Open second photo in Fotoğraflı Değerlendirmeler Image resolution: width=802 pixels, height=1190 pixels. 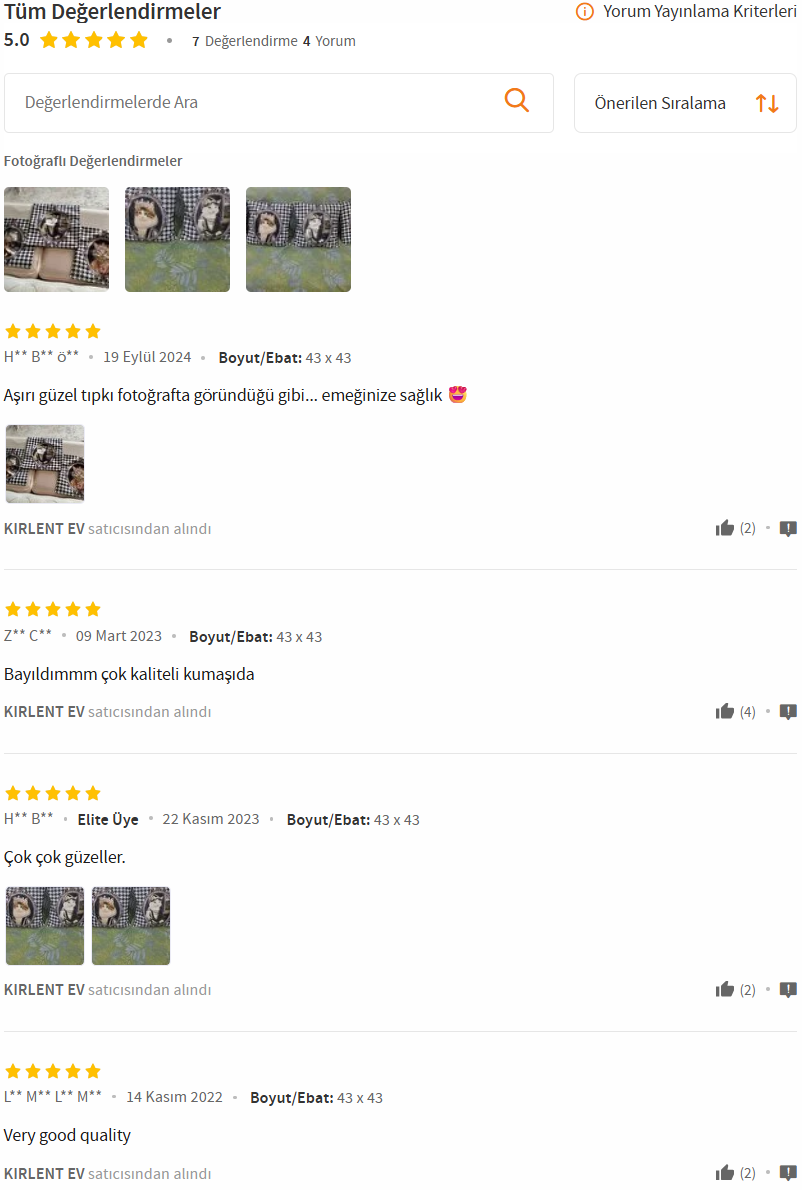[x=178, y=239]
